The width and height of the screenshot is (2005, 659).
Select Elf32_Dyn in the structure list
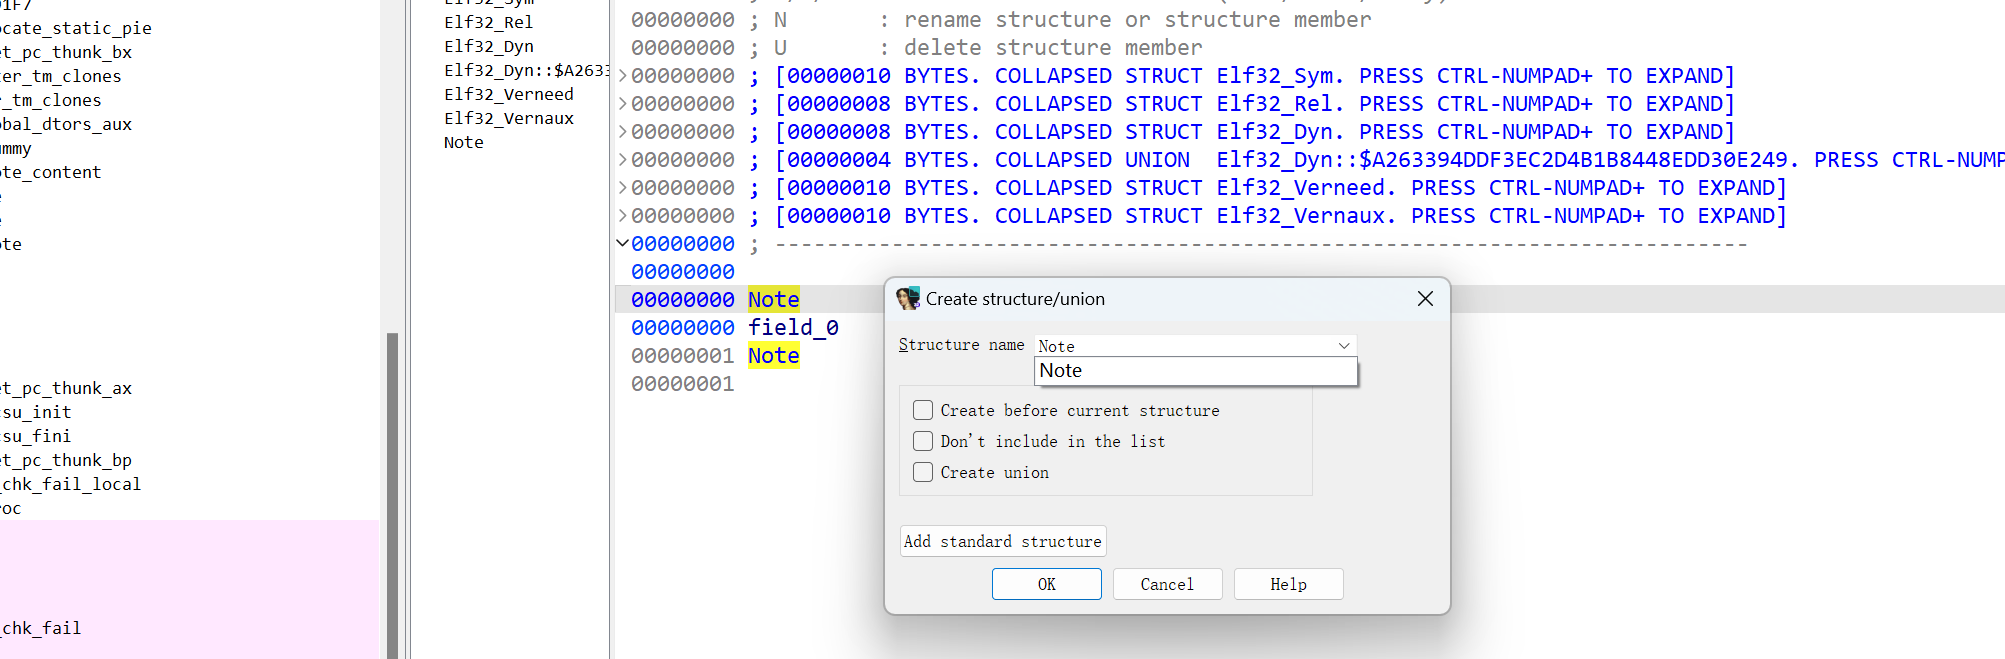[489, 46]
